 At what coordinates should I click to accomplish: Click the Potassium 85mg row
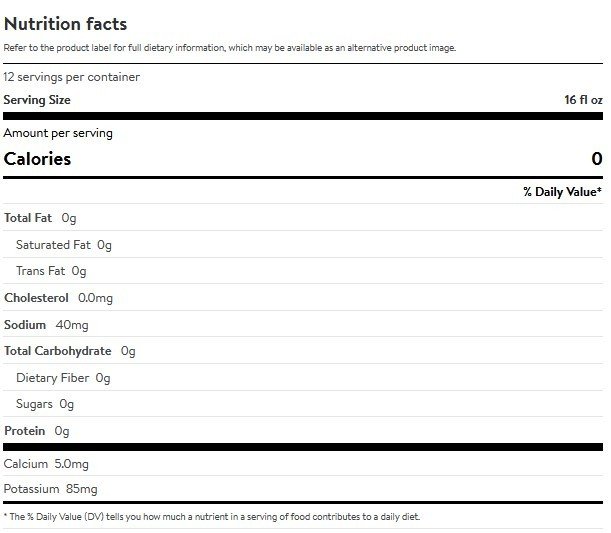coord(303,489)
